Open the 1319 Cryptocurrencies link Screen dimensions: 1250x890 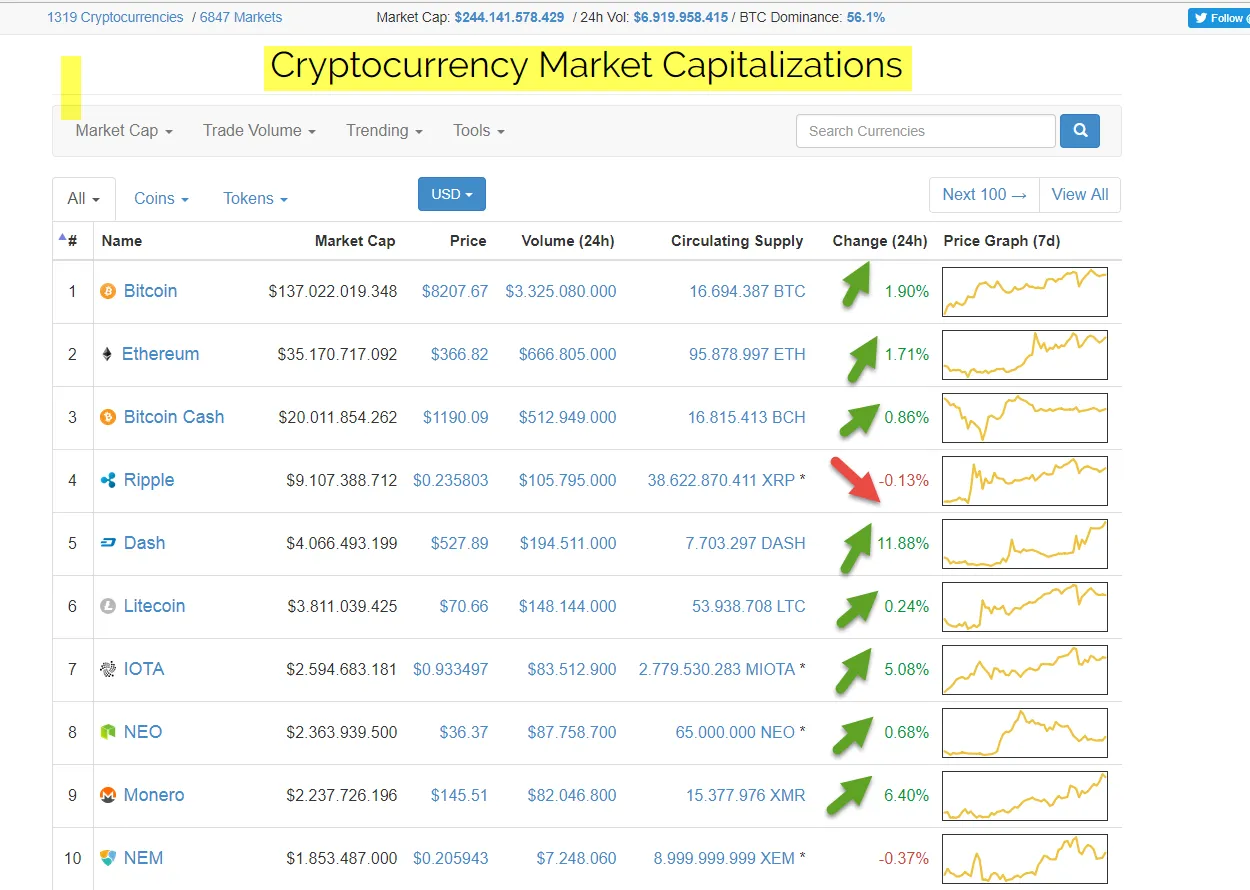pyautogui.click(x=115, y=17)
